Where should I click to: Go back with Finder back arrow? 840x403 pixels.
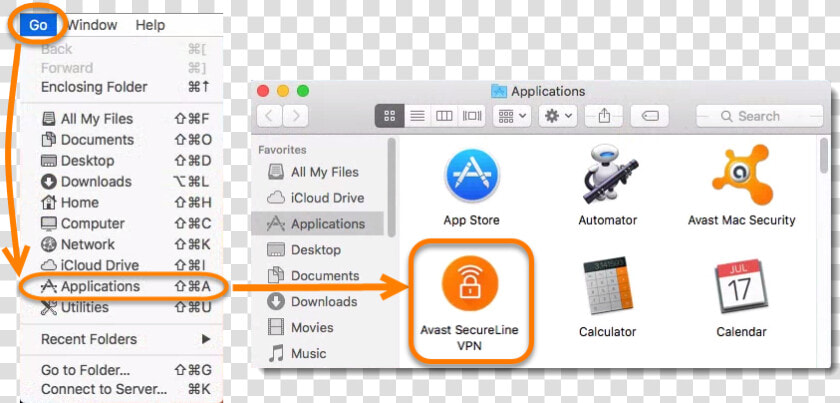pos(269,116)
